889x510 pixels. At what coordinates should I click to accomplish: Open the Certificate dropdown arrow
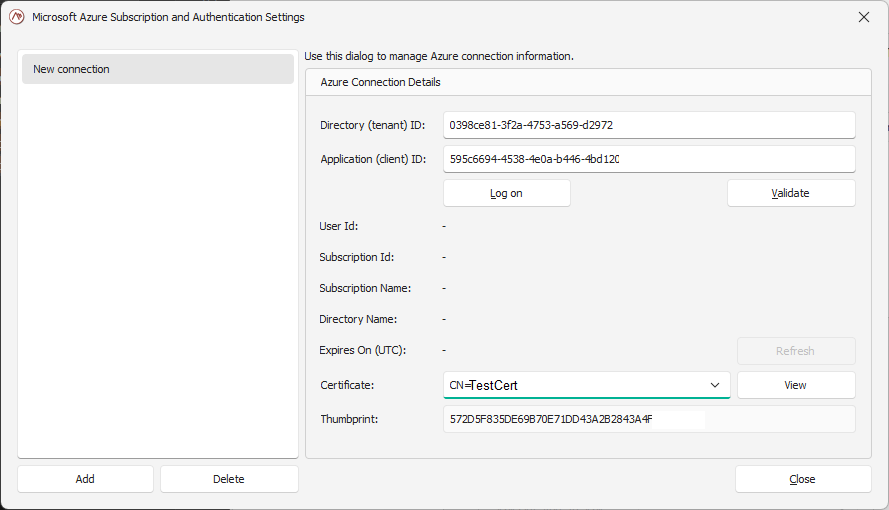[714, 385]
